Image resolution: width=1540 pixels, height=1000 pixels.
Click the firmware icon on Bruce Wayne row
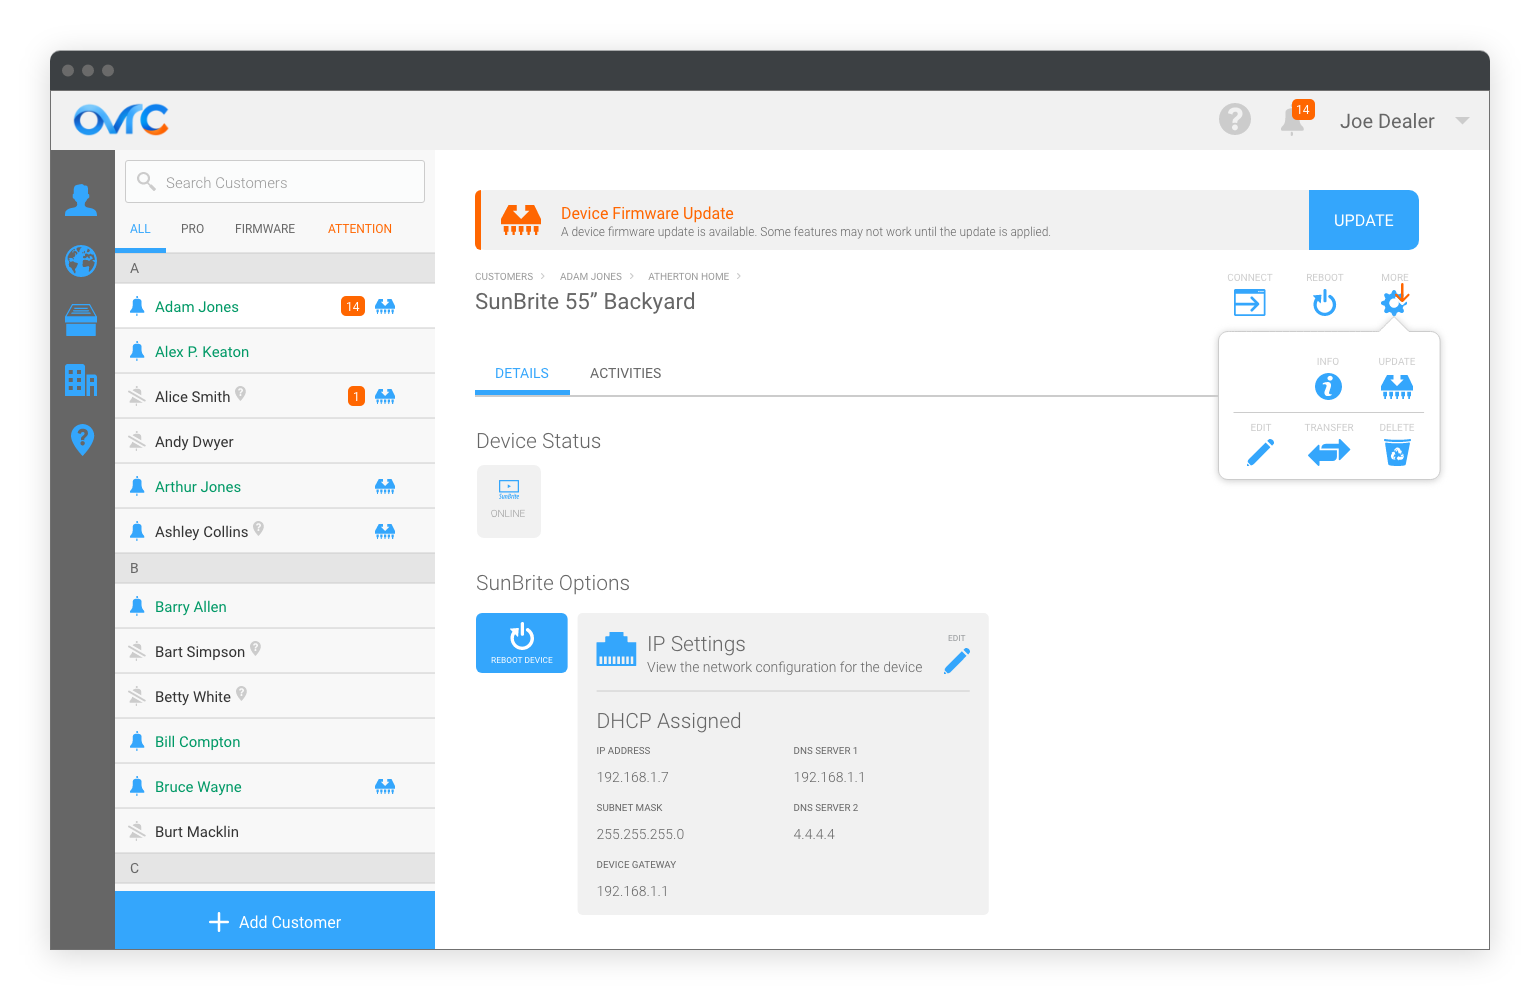pyautogui.click(x=385, y=786)
